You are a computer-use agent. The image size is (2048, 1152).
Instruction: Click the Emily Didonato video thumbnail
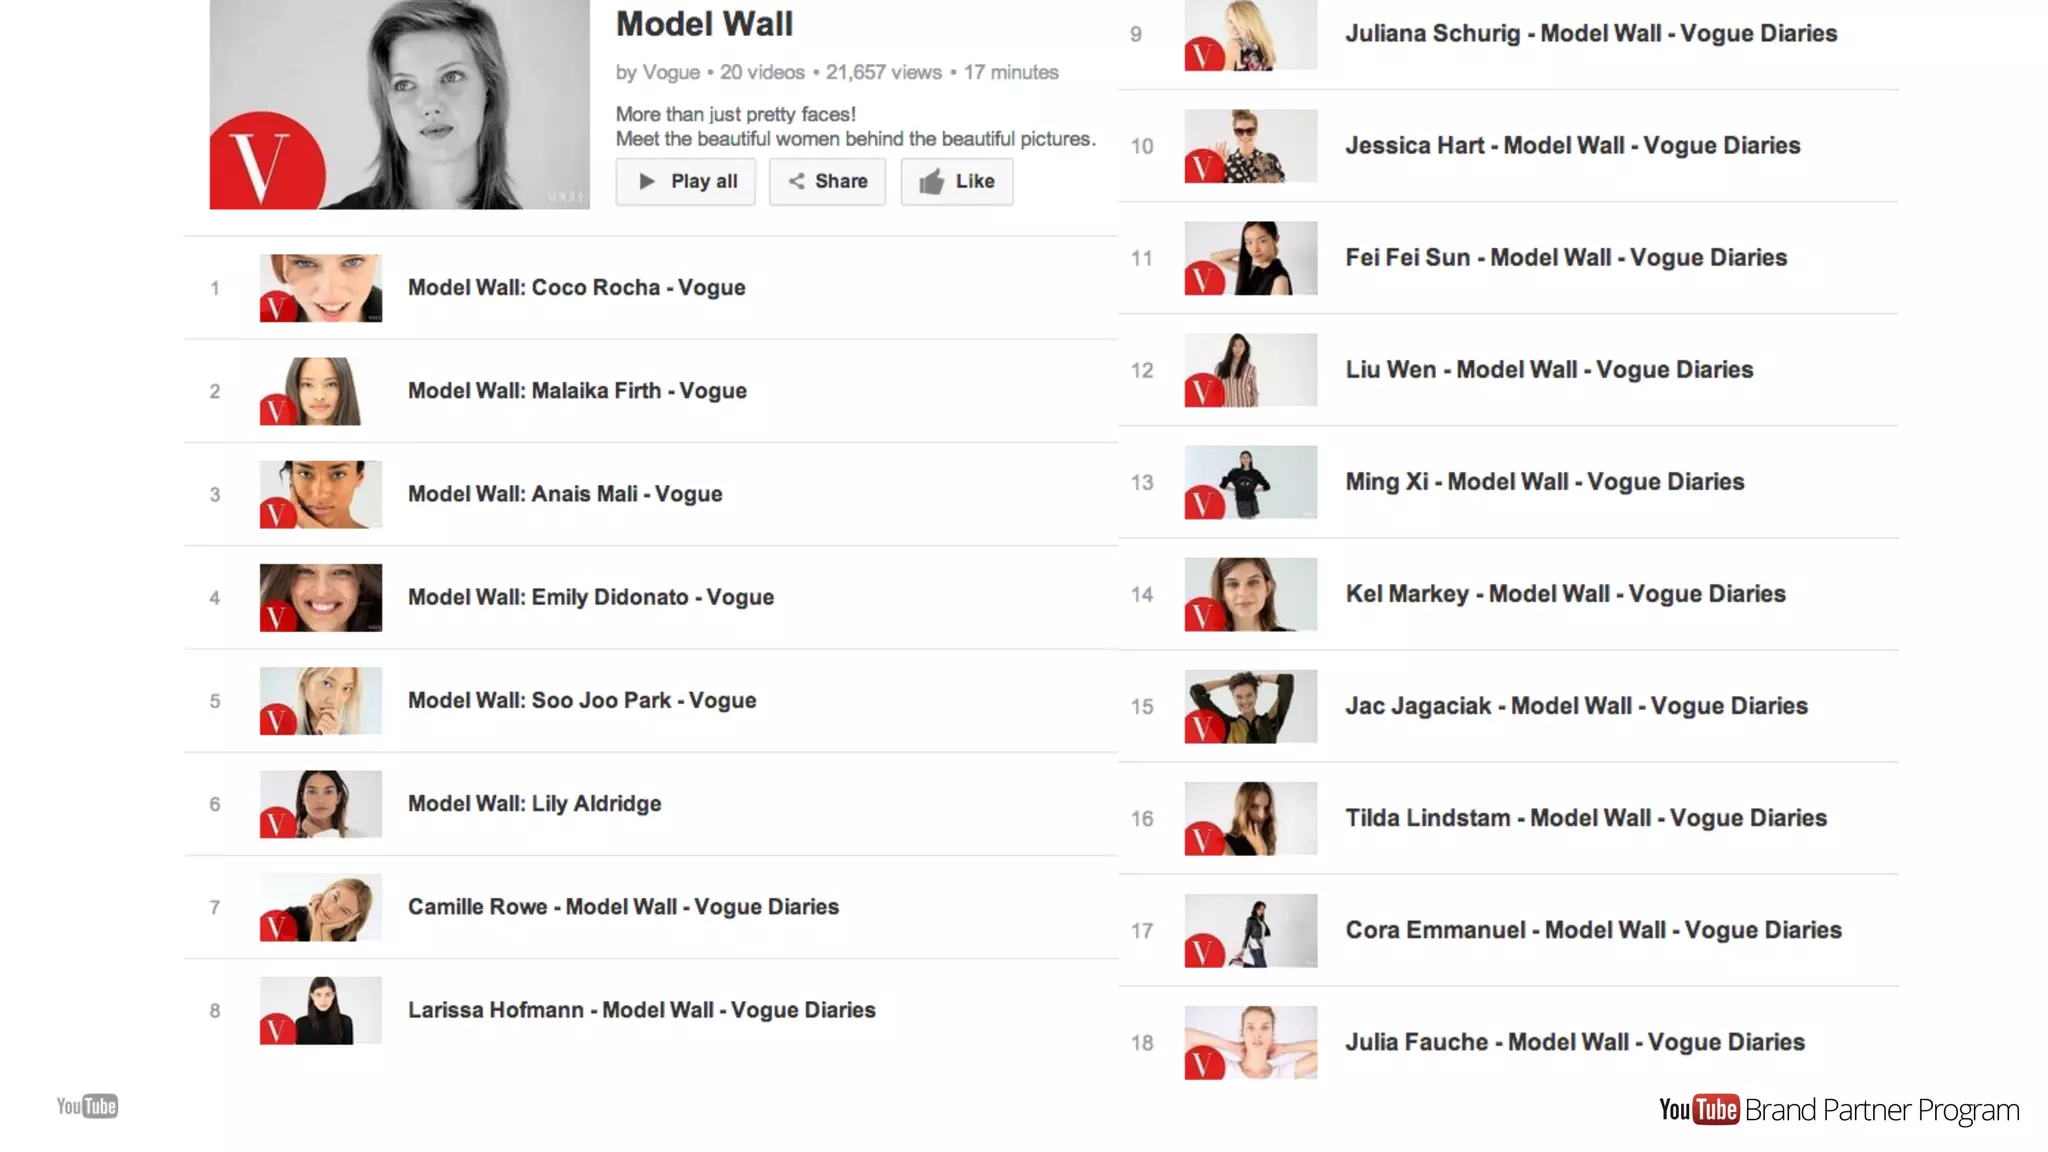click(x=320, y=597)
